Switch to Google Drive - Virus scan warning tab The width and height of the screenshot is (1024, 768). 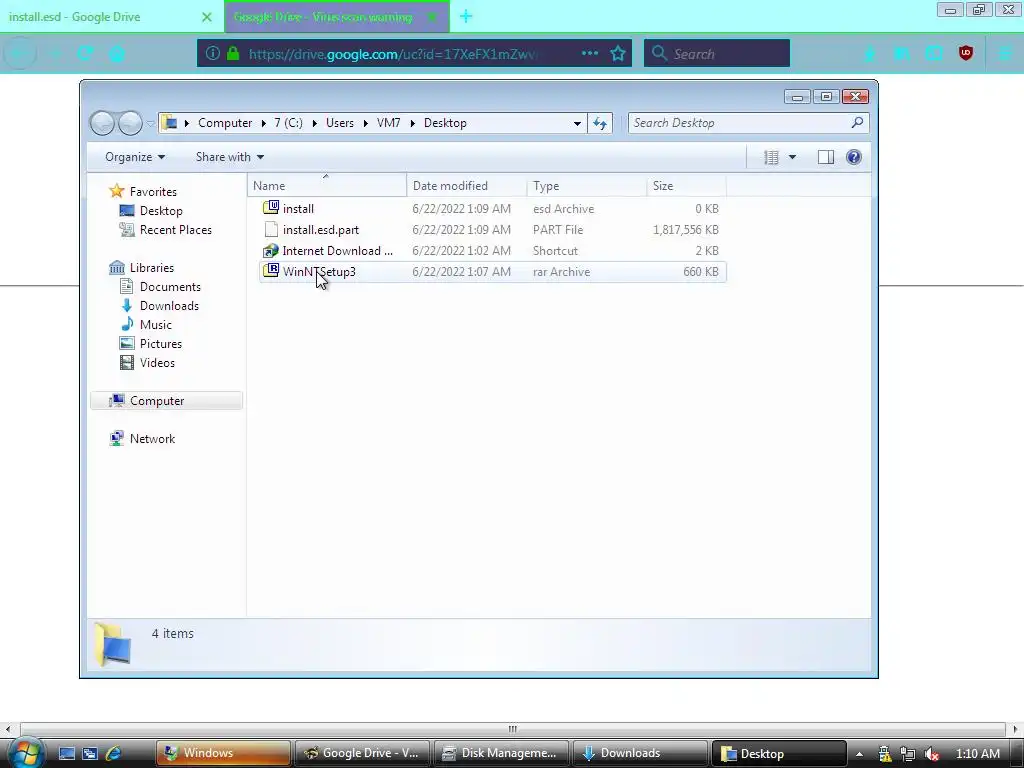(x=337, y=16)
